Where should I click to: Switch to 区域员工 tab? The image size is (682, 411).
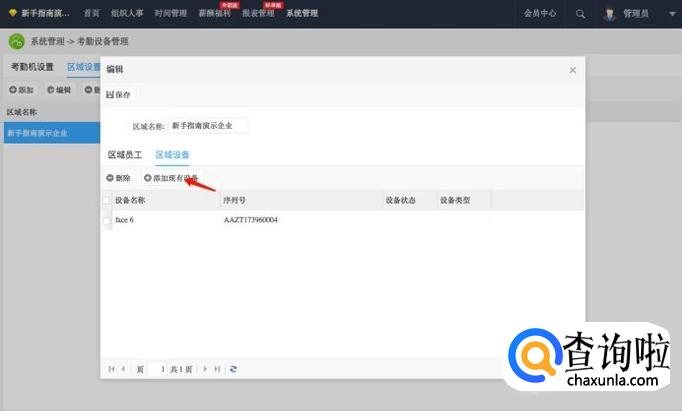pyautogui.click(x=125, y=155)
